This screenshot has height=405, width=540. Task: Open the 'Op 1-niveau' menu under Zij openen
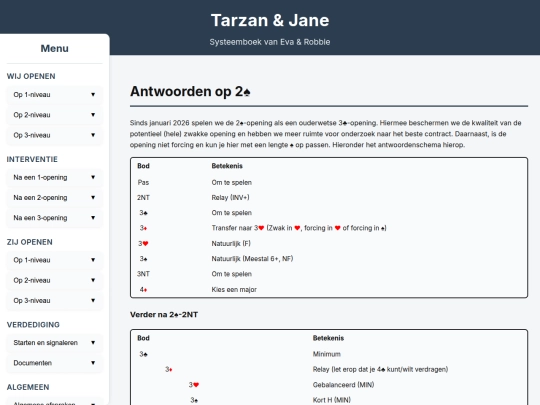click(54, 260)
